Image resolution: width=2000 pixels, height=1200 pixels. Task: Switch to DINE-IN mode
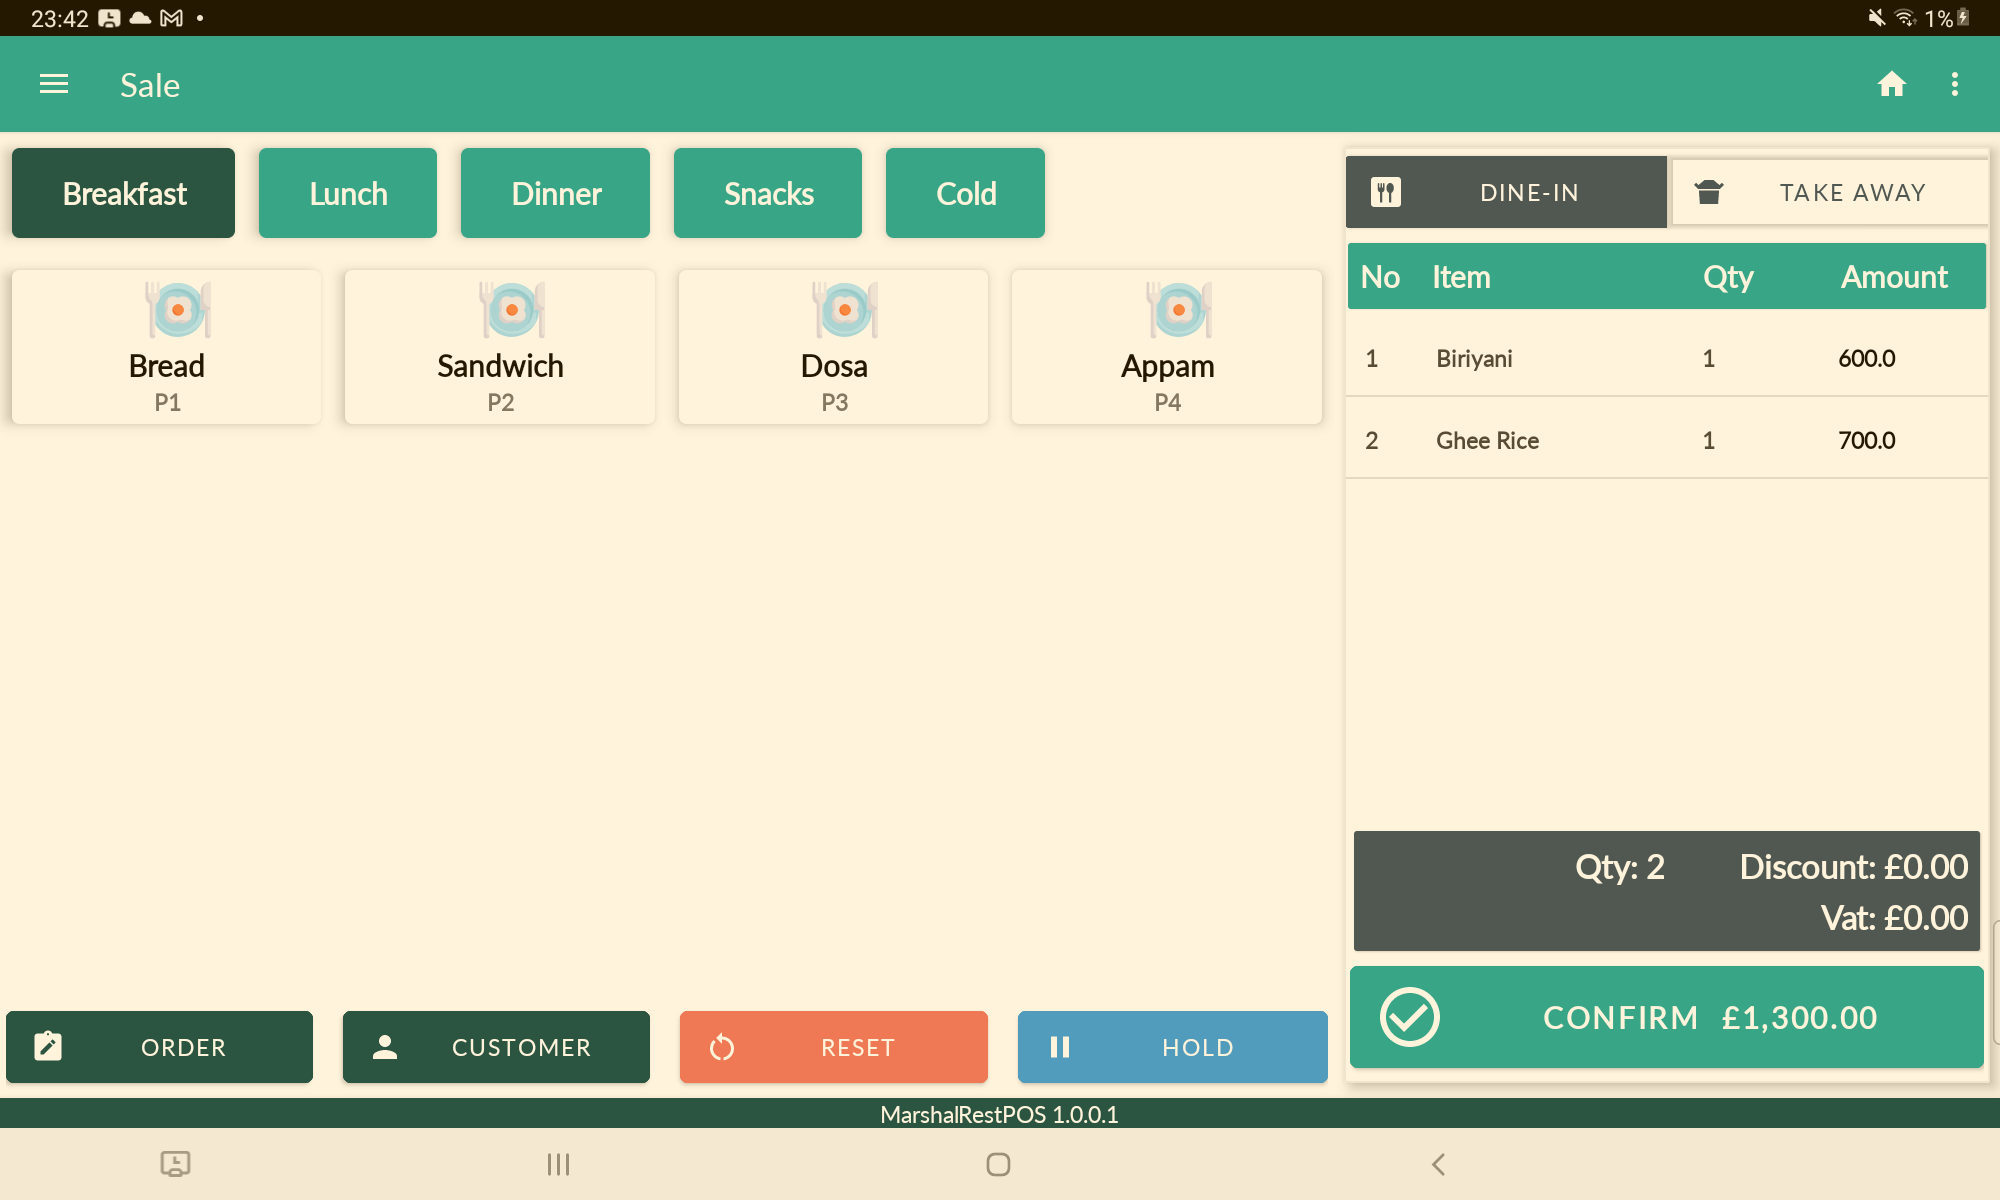coord(1528,192)
